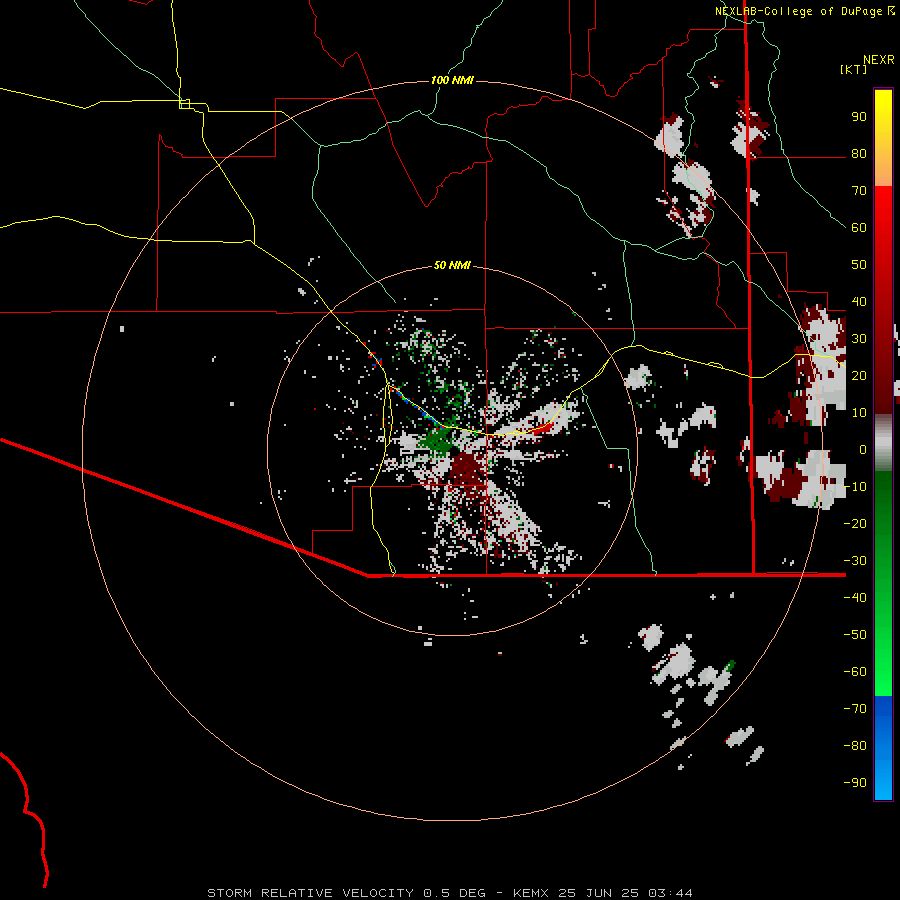Viewport: 900px width, 900px height.
Task: Click the STORM RELATIVE VELOCITY footer text
Action: tap(310, 893)
